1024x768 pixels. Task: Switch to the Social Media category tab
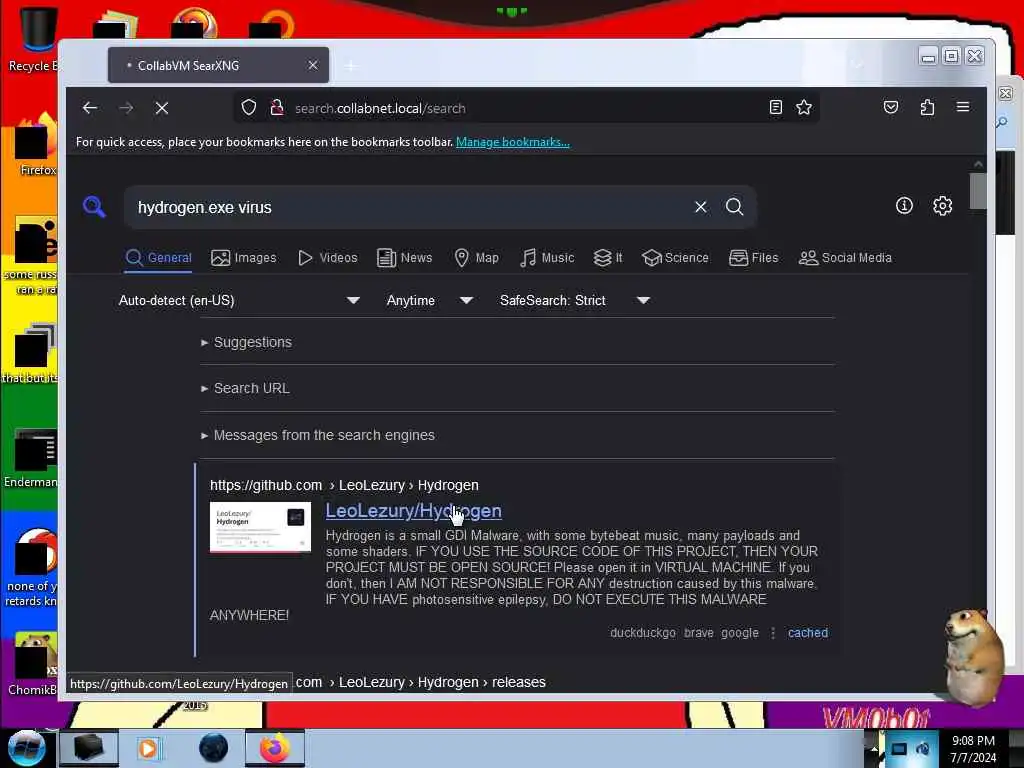click(845, 257)
